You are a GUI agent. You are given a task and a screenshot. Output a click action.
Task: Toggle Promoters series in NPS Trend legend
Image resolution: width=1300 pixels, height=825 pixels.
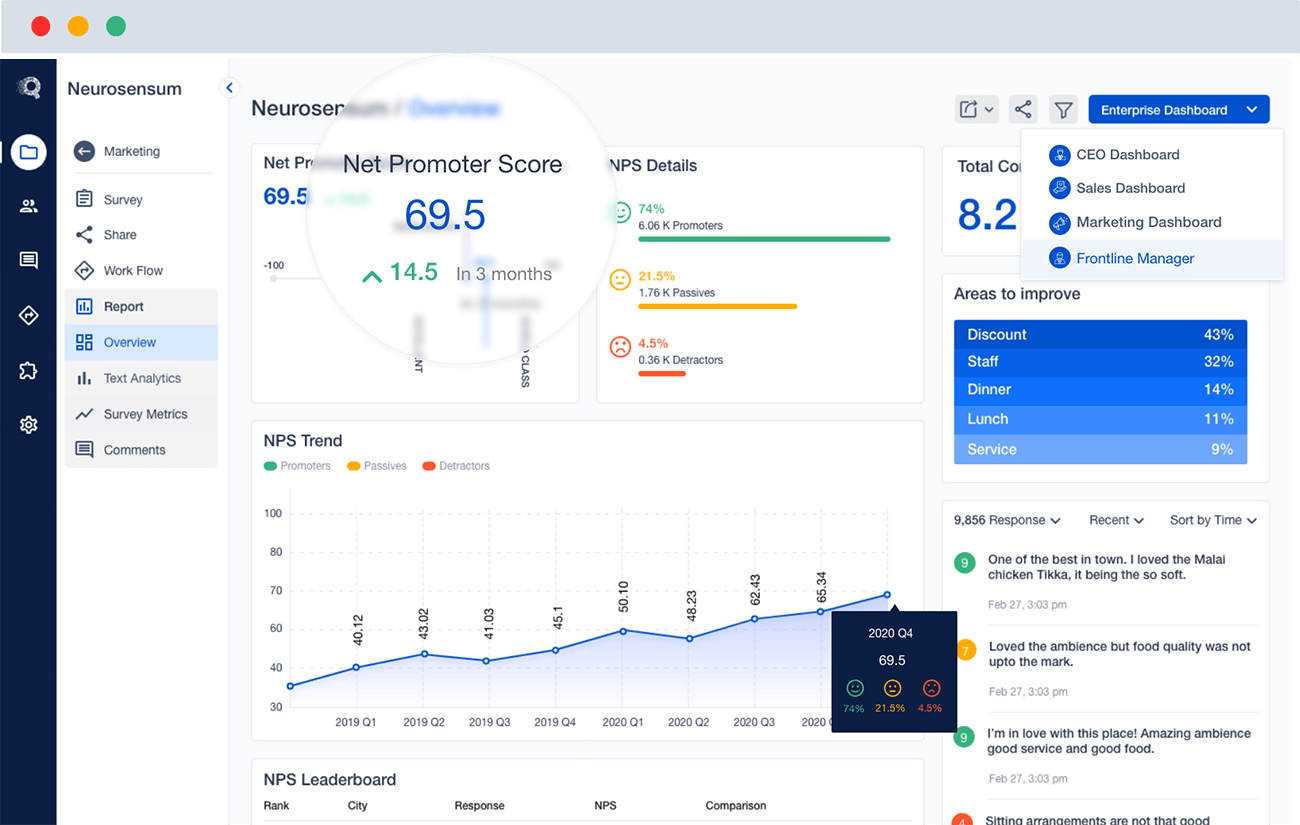pos(297,466)
